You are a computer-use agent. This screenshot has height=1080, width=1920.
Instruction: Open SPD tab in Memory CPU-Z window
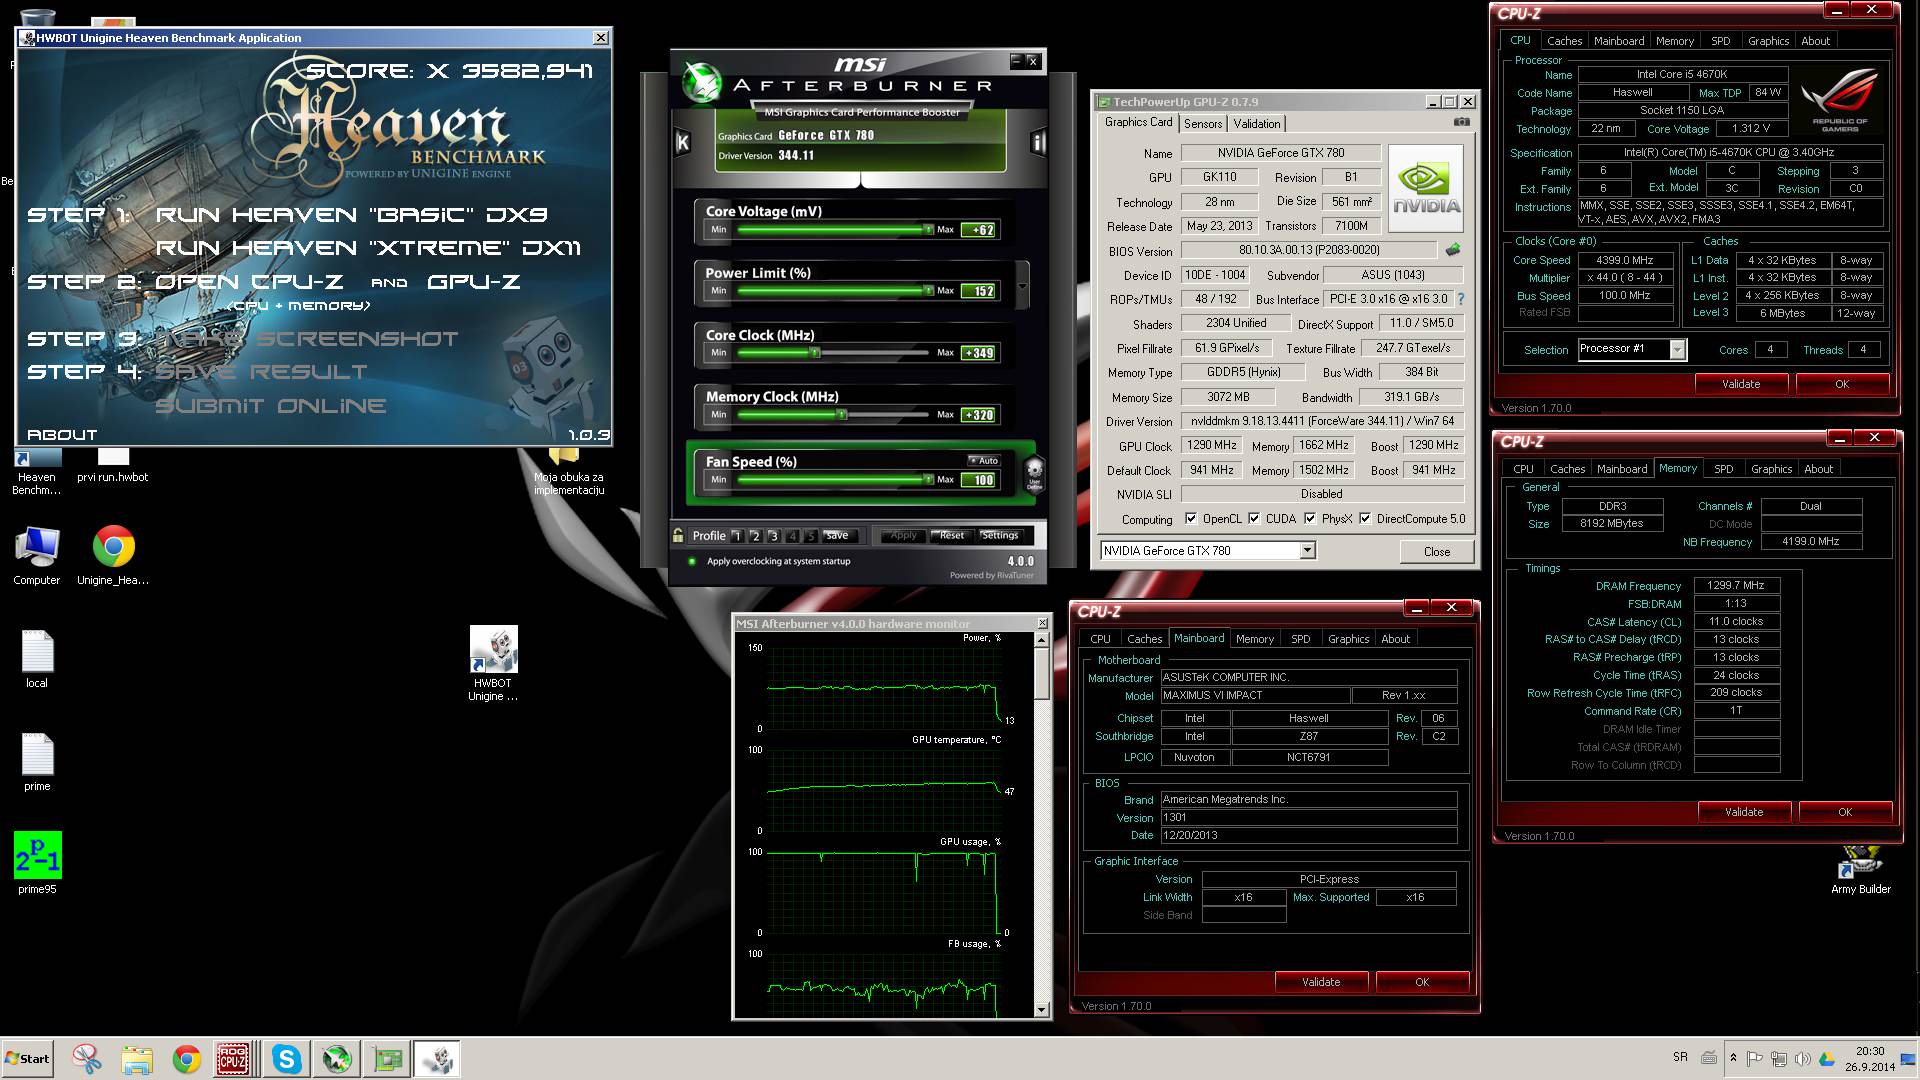1723,468
